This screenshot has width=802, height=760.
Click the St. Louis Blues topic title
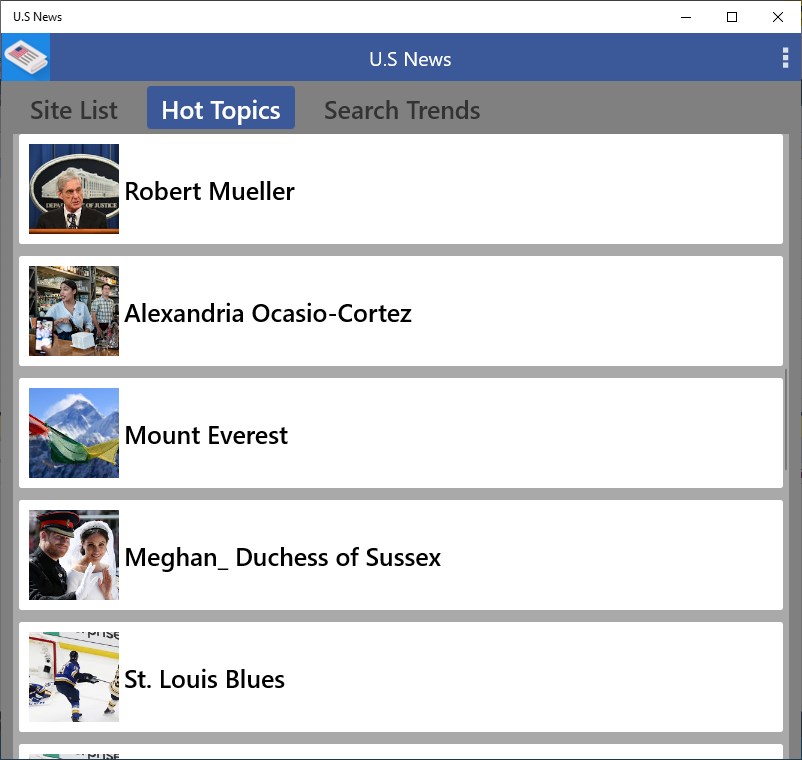click(205, 679)
